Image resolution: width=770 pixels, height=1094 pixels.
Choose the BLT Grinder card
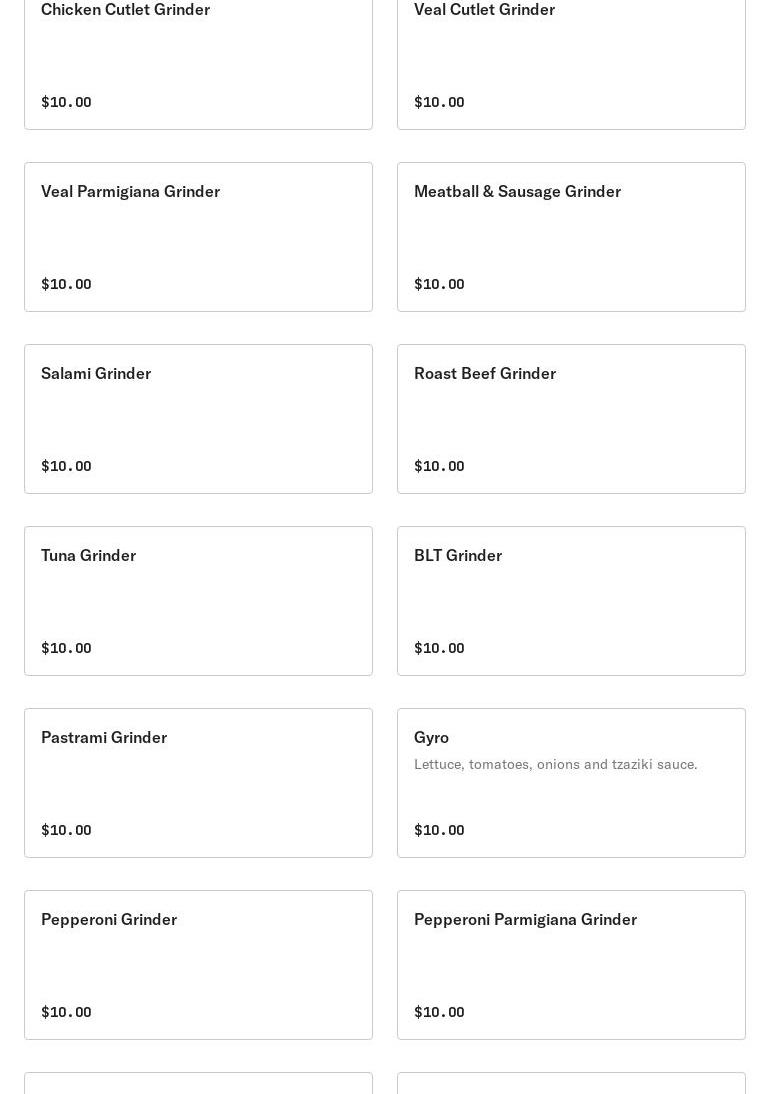[x=571, y=600]
